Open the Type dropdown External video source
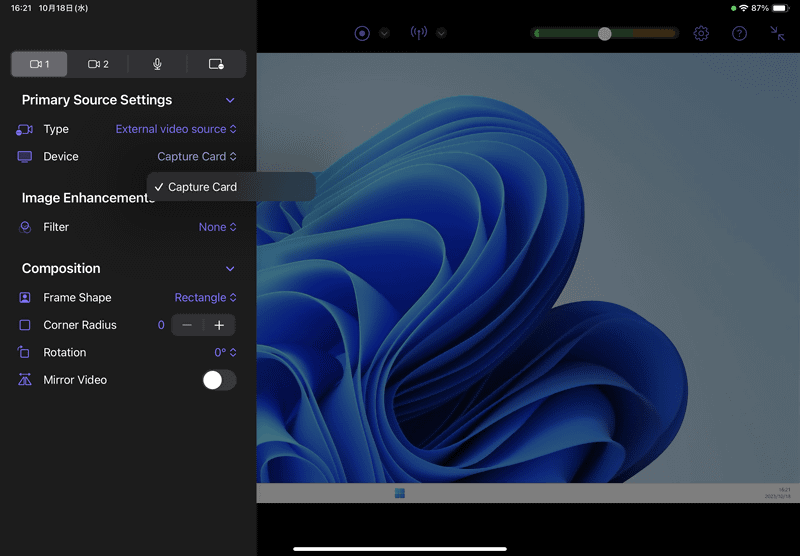Viewport: 800px width, 556px height. tap(176, 129)
